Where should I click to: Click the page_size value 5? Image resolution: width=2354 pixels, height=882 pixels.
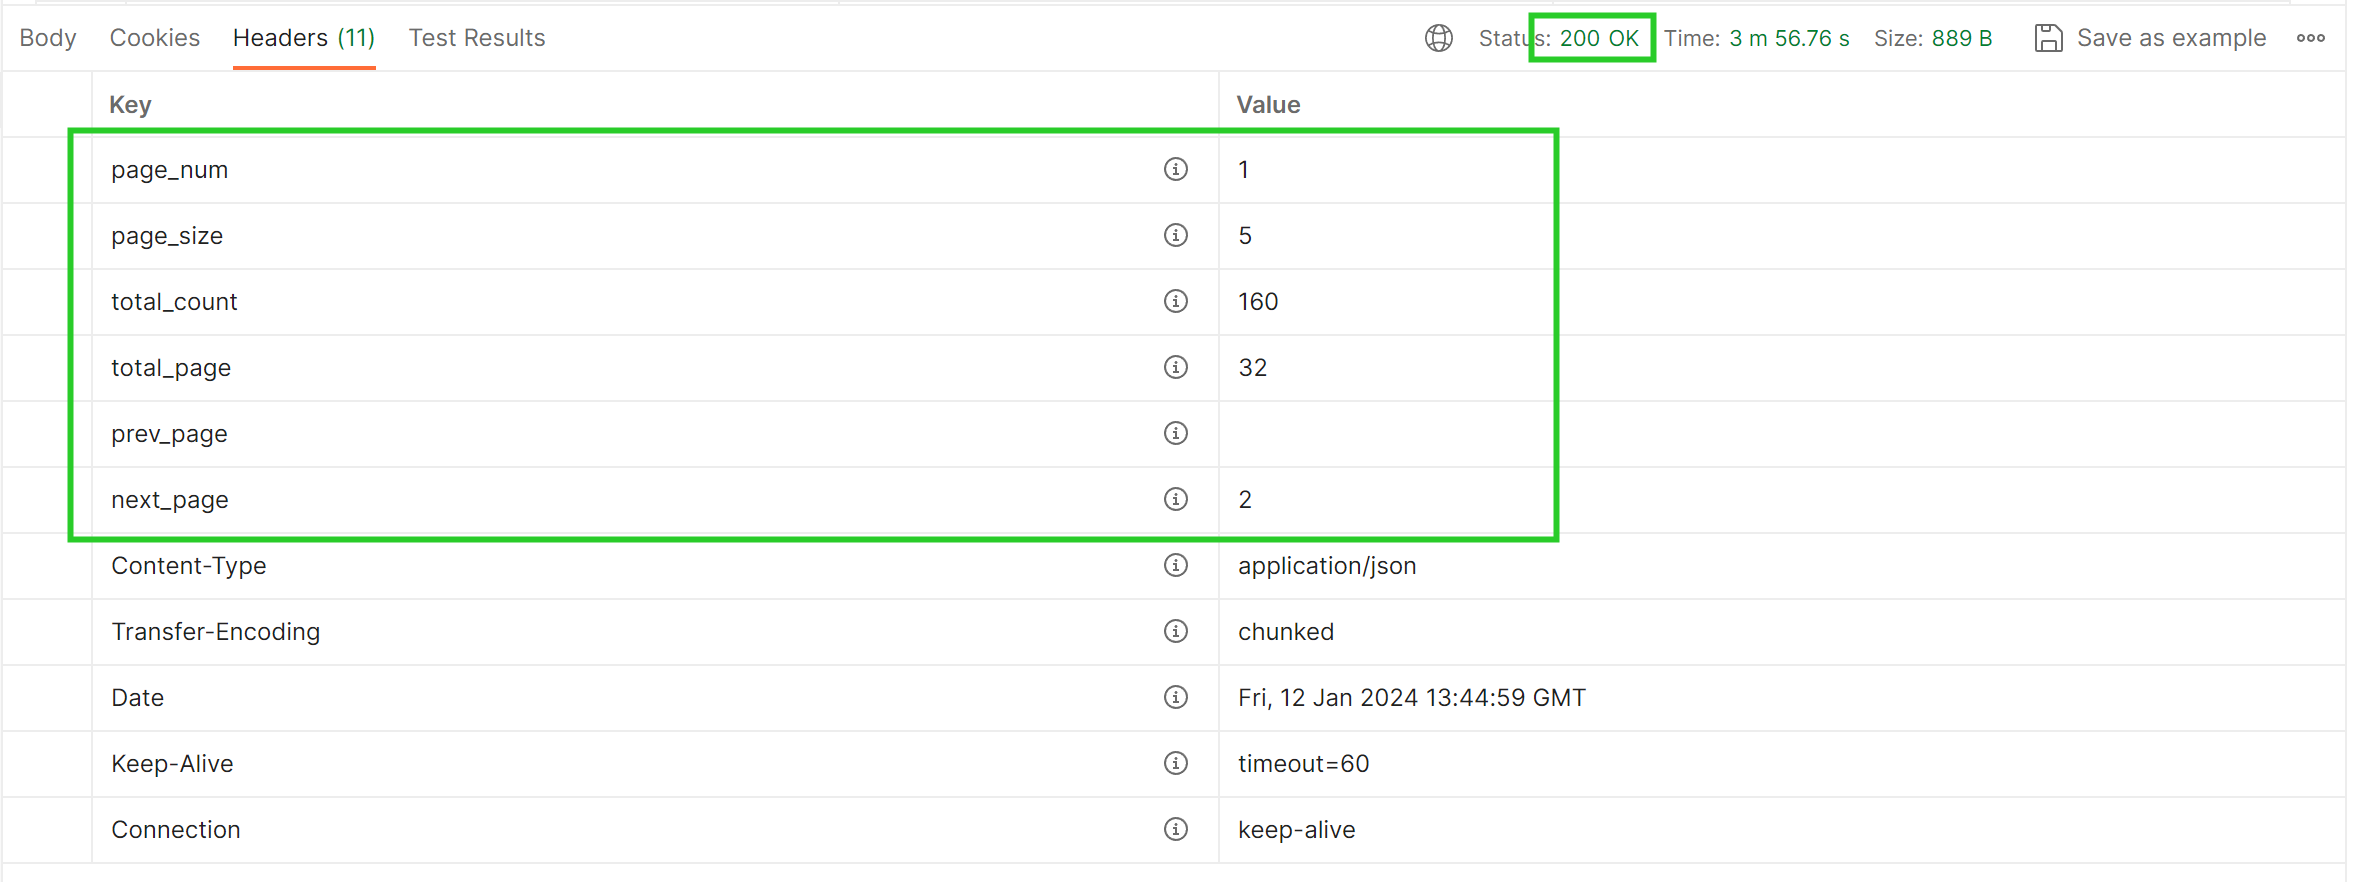[x=1245, y=235]
